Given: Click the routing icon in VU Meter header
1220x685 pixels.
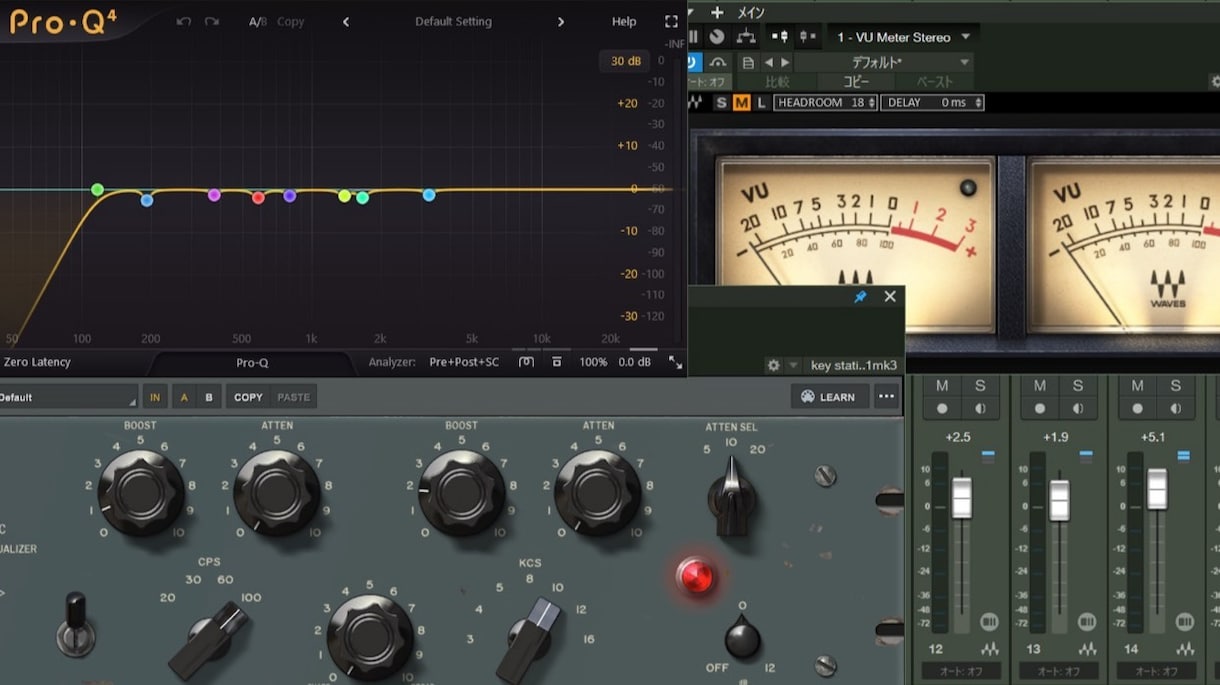Looking at the screenshot, I should coord(746,37).
